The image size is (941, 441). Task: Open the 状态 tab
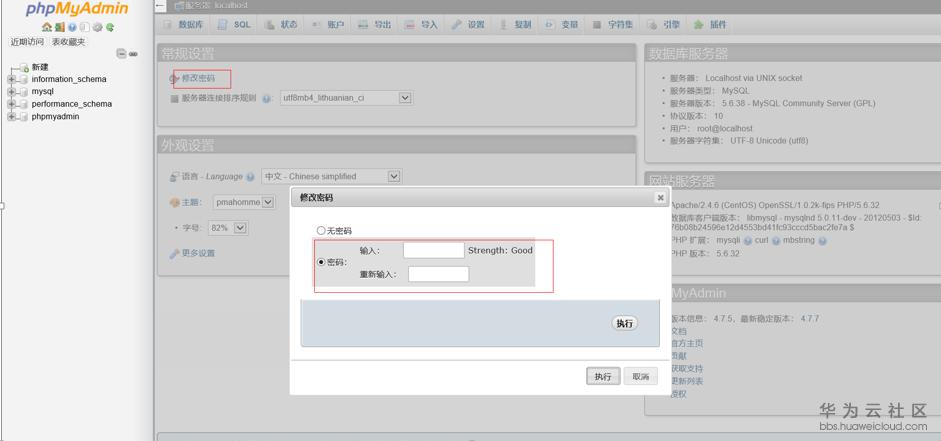point(281,25)
